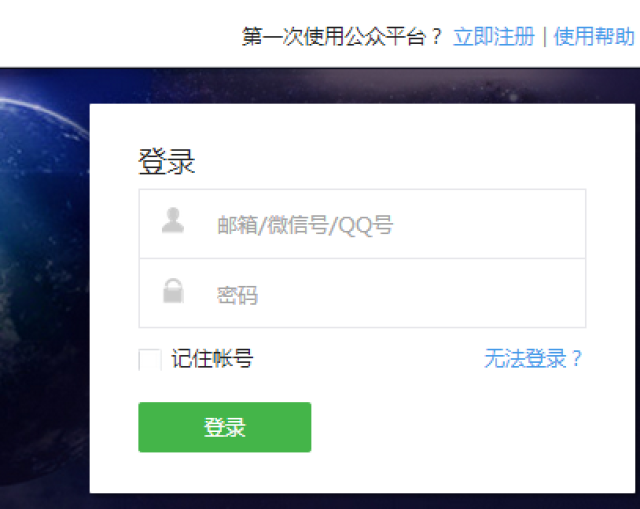Click the 记住帐号 label text
This screenshot has height=509, width=640.
click(x=212, y=359)
